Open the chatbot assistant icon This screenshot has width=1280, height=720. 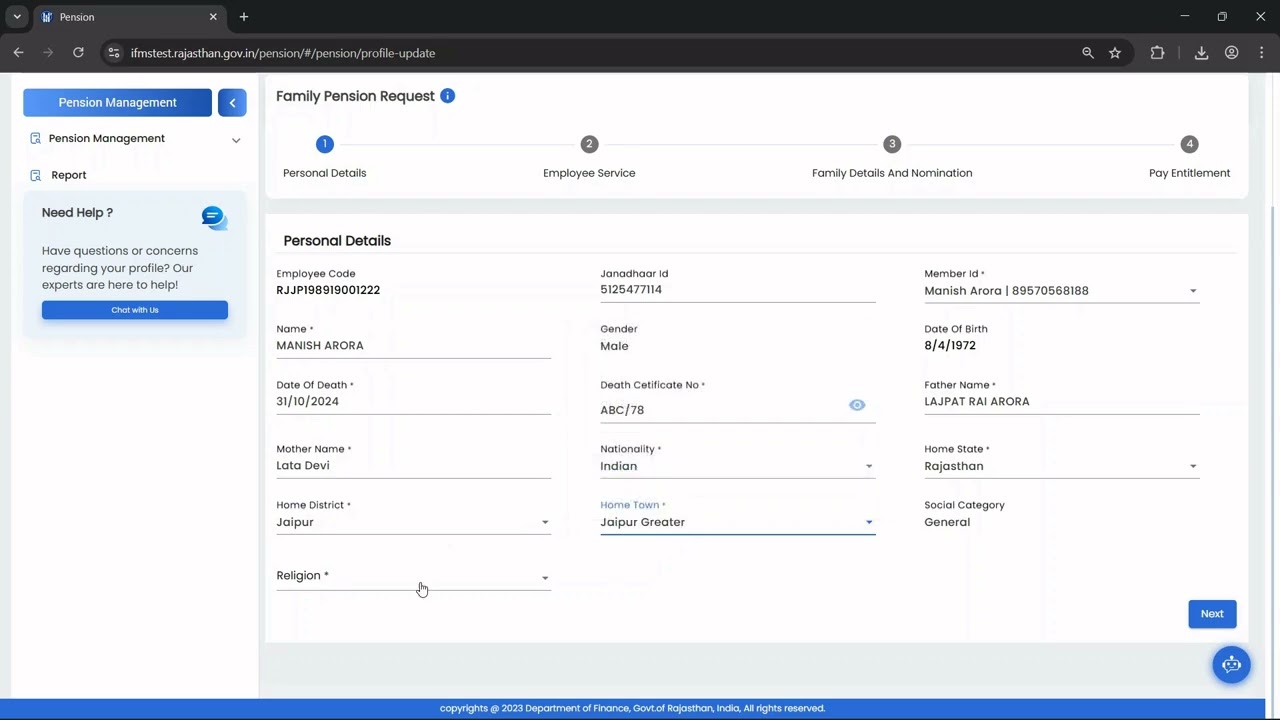point(1231,665)
